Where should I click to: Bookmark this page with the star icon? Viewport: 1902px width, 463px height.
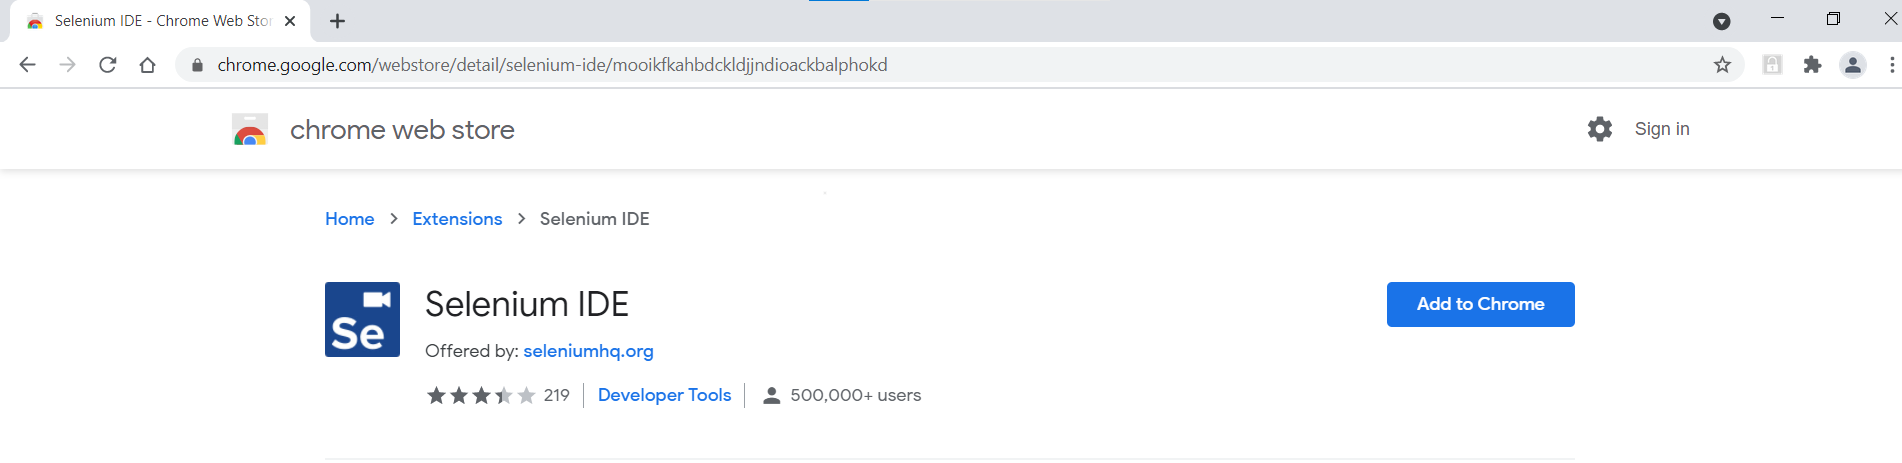pos(1722,65)
